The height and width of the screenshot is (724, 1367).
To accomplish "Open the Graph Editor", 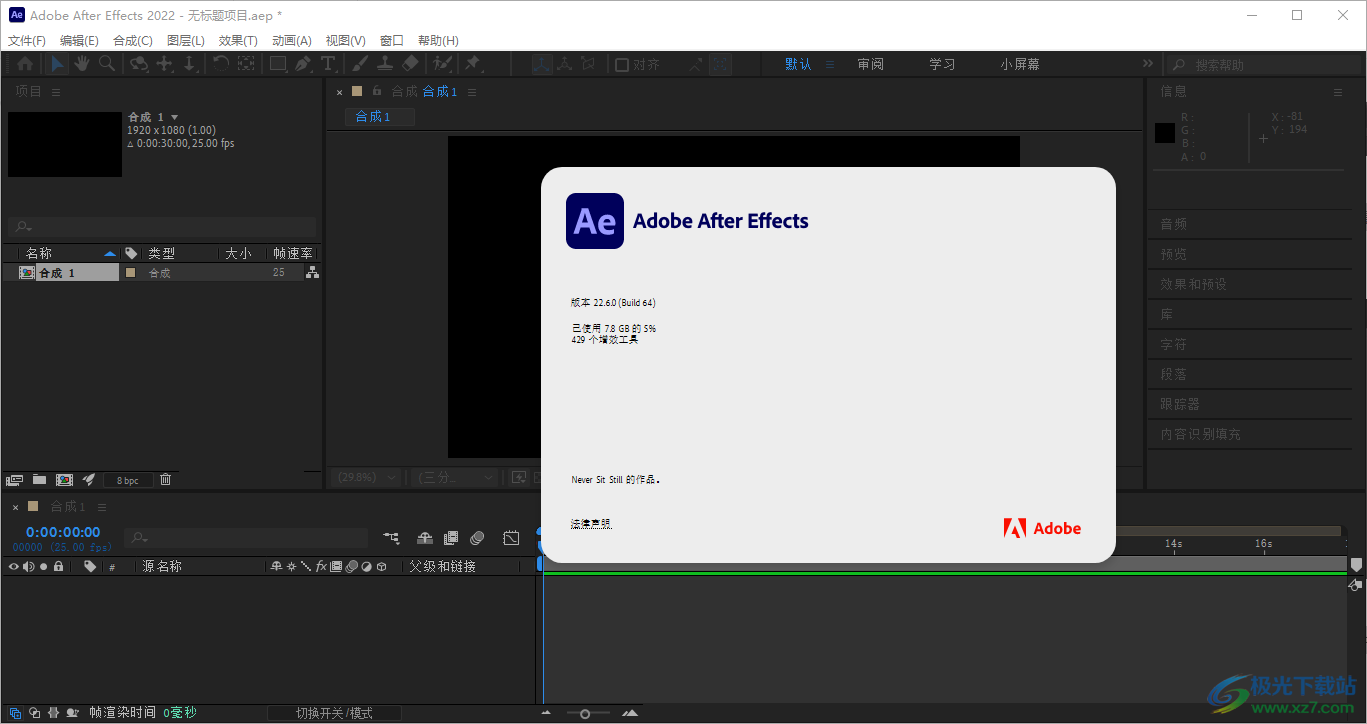I will tap(511, 537).
